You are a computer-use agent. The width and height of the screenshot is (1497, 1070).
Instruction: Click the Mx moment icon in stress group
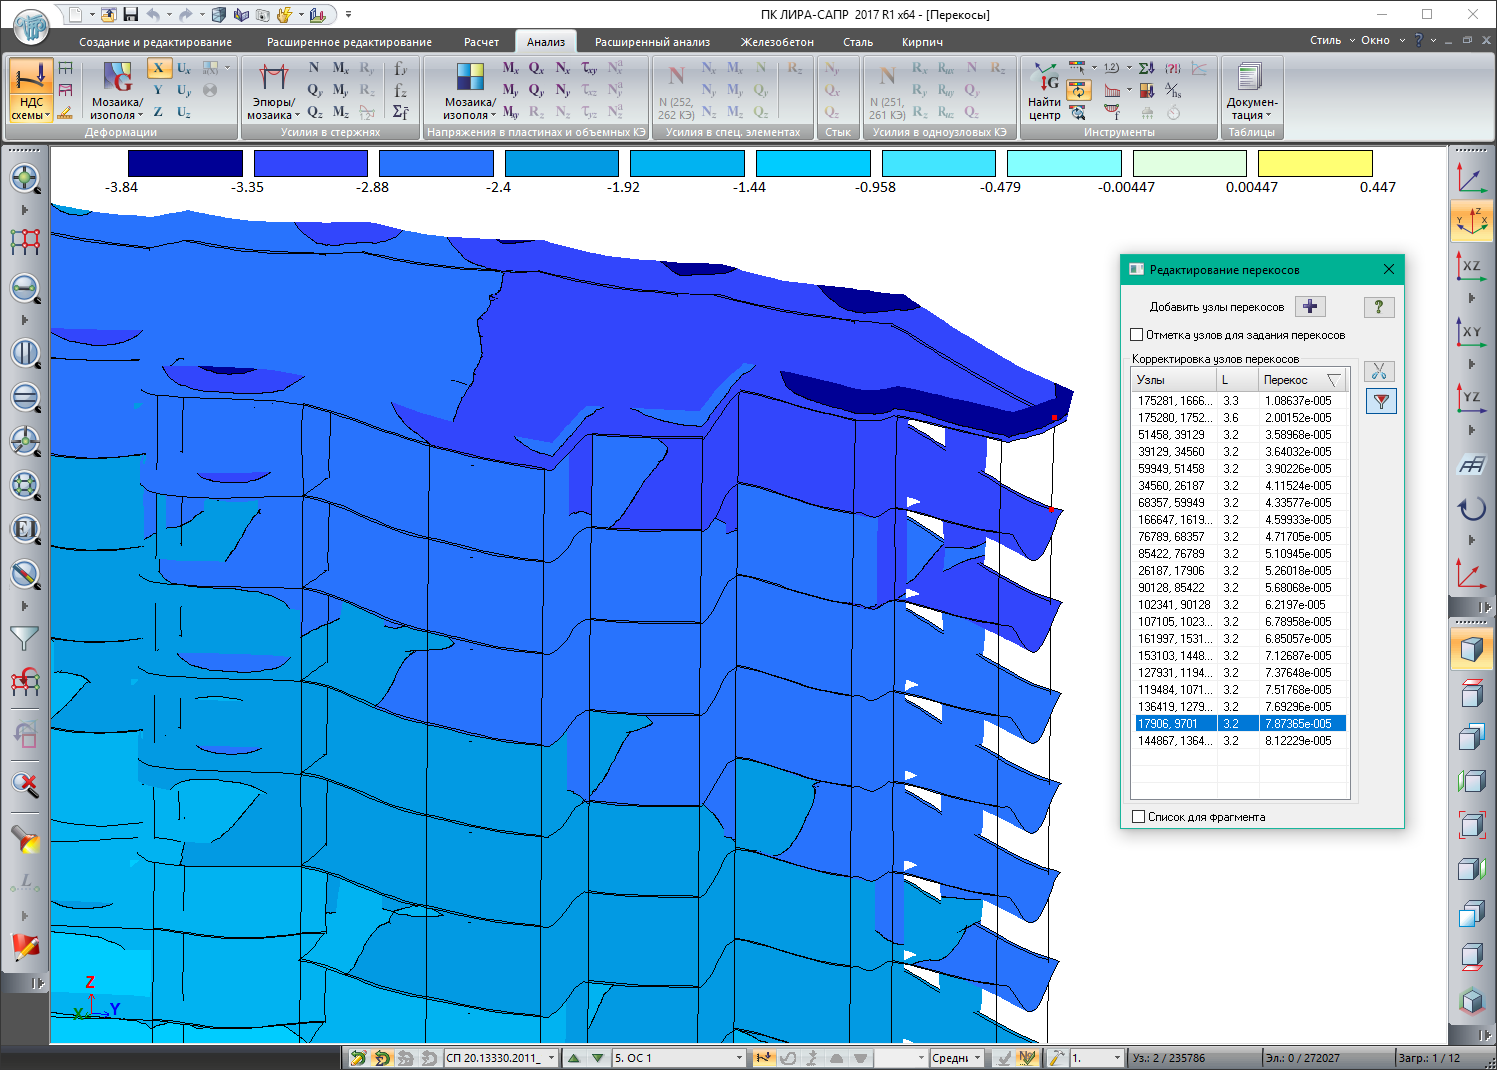tap(510, 68)
